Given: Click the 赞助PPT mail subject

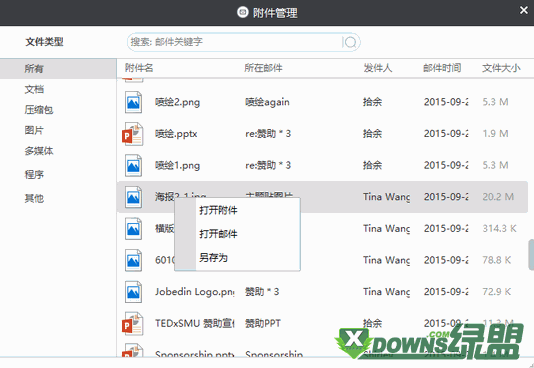Looking at the screenshot, I should (x=263, y=323).
